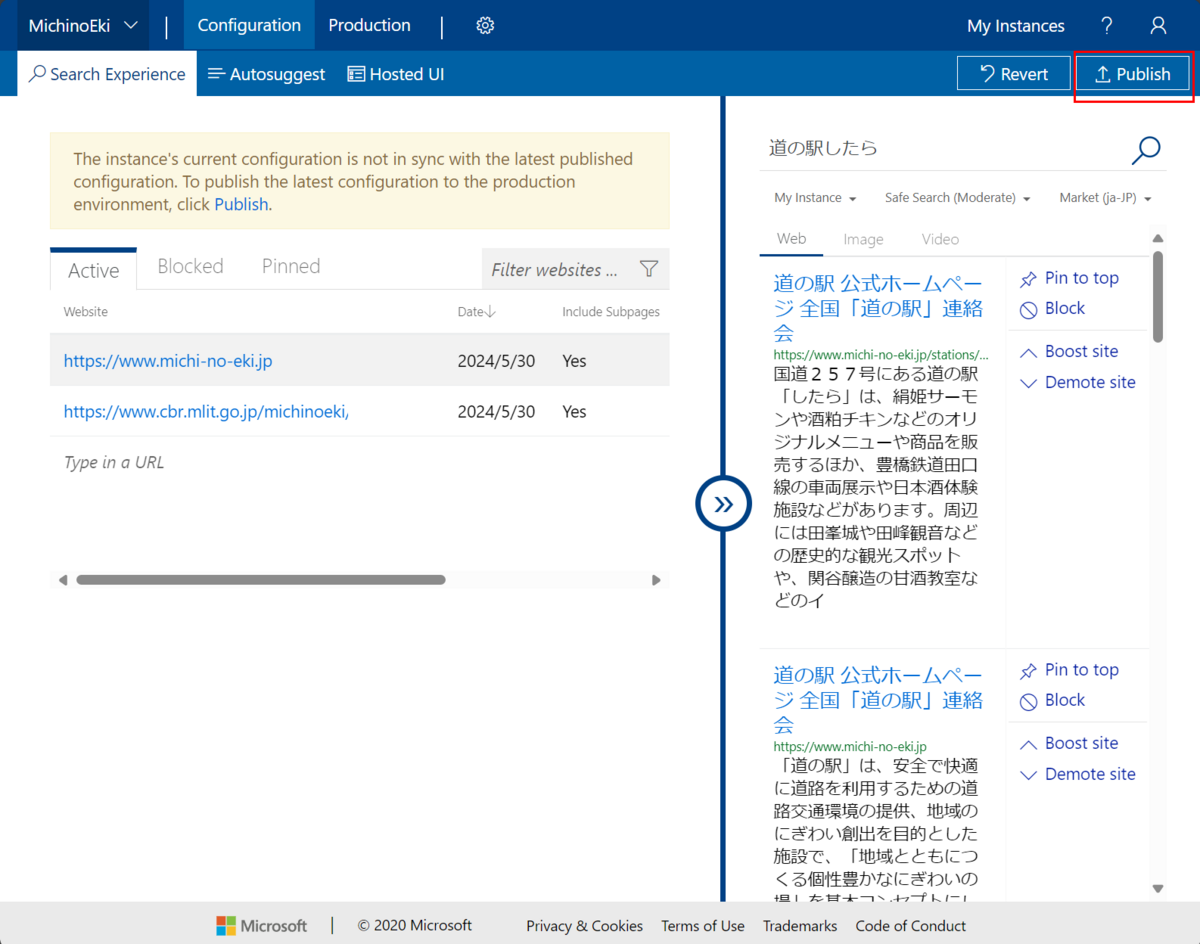Click Yes in the michi-no-eki.jp row

[x=574, y=361]
